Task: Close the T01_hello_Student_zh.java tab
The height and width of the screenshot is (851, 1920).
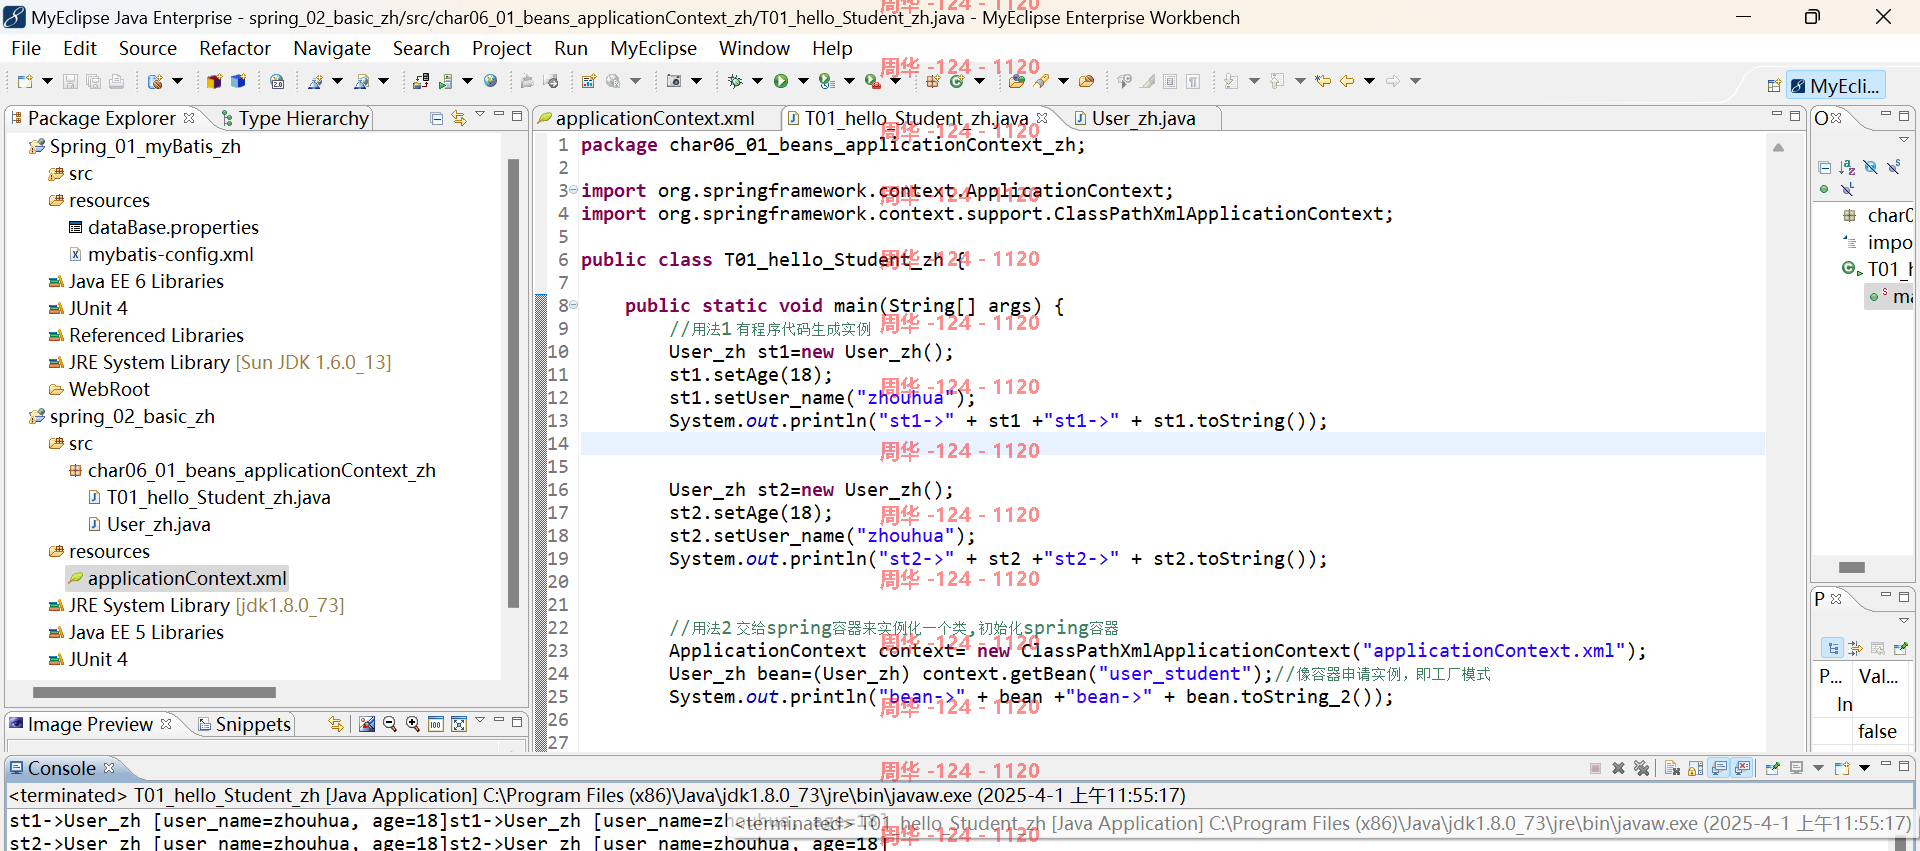Action: [1042, 118]
